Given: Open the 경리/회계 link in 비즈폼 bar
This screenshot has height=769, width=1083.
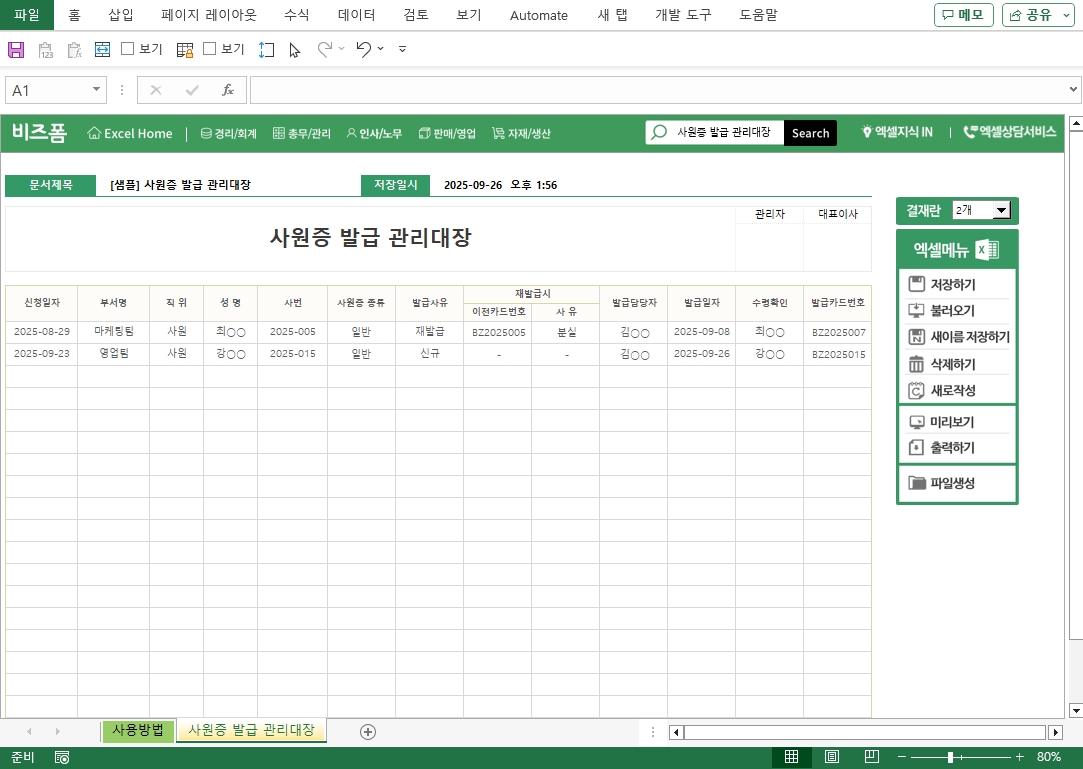Looking at the screenshot, I should (229, 133).
